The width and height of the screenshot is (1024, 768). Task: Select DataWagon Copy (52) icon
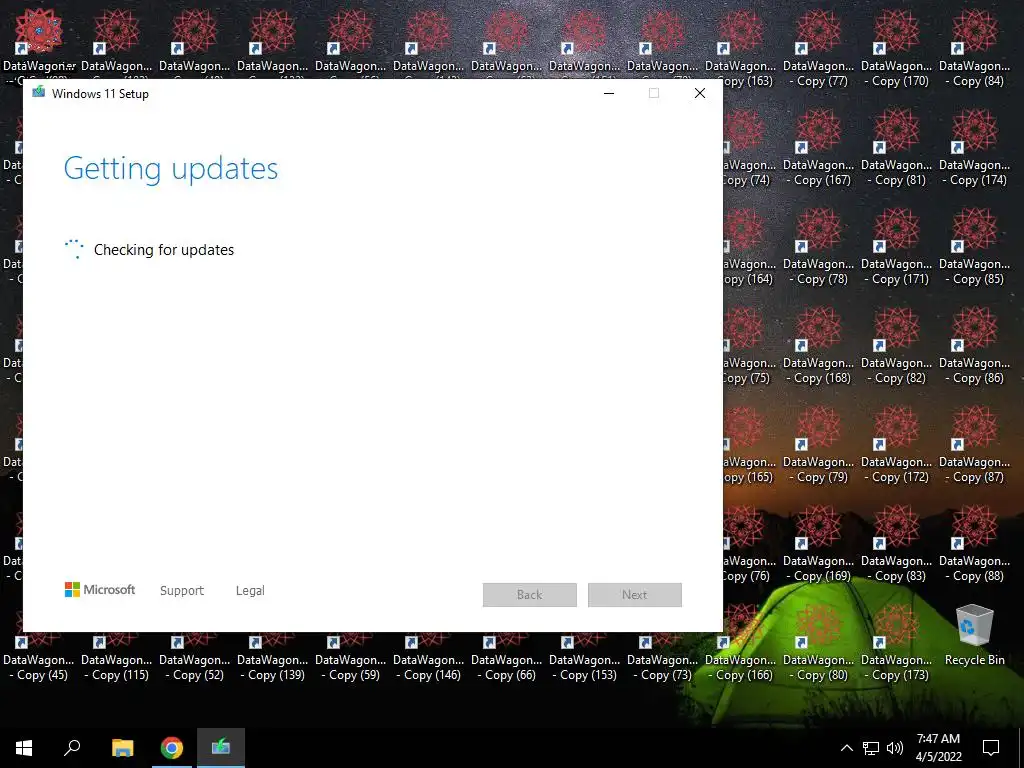(x=195, y=656)
